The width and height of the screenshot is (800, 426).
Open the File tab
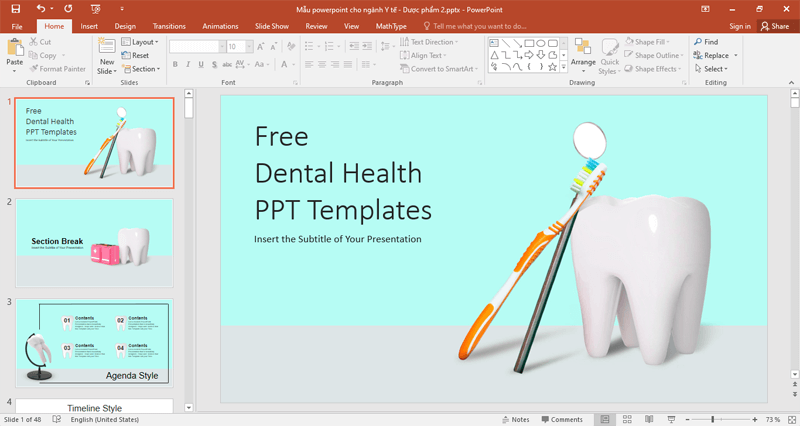click(x=17, y=26)
